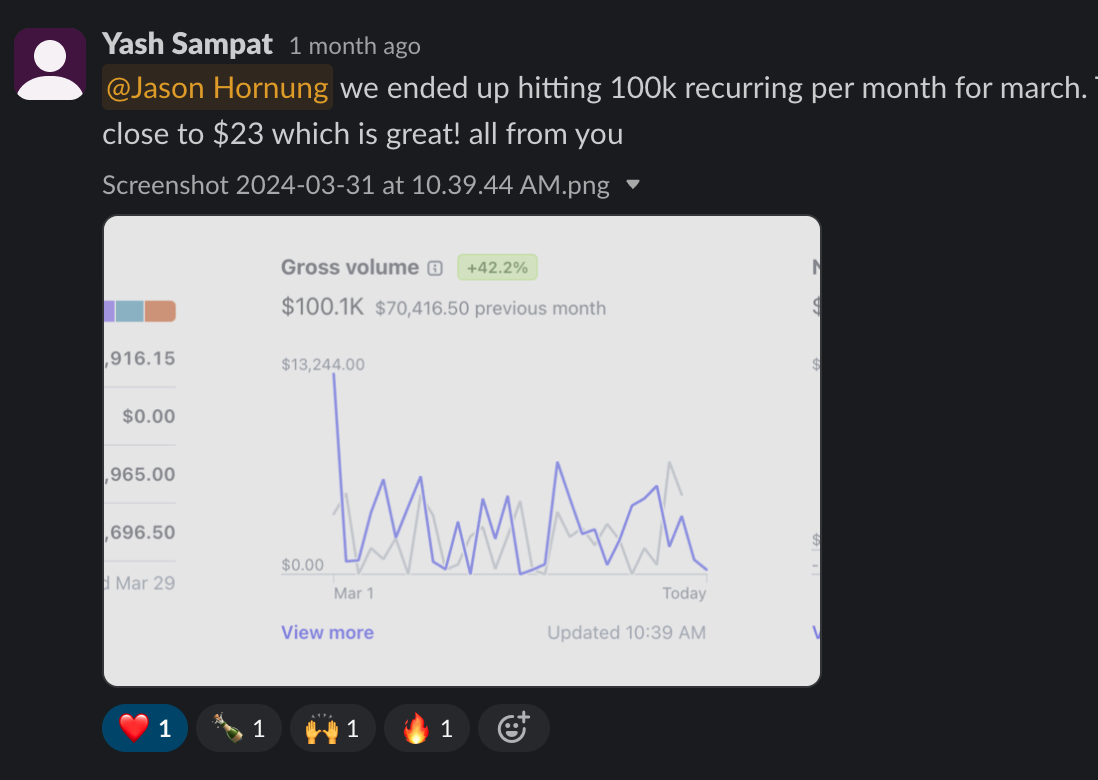Click the orange segment of the color bar
1098x780 pixels.
160,311
